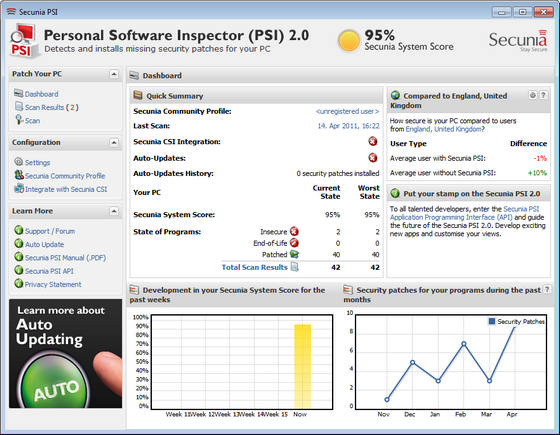Collapse the Patch Your PC section
Image resolution: width=560 pixels, height=435 pixels.
(x=114, y=74)
